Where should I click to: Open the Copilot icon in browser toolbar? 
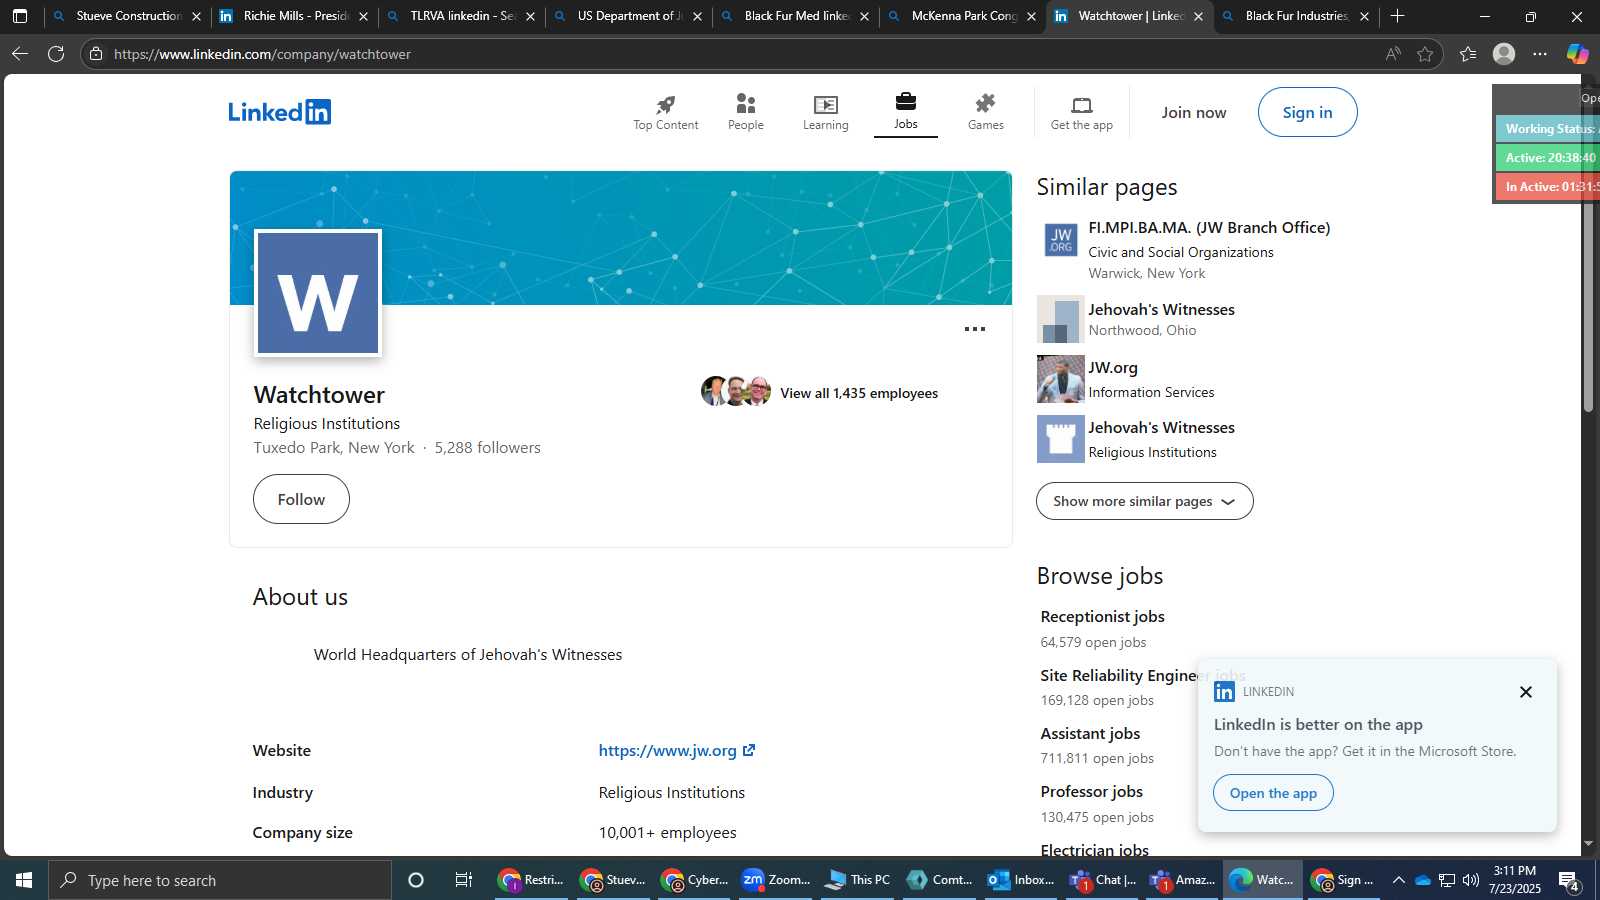(x=1577, y=54)
